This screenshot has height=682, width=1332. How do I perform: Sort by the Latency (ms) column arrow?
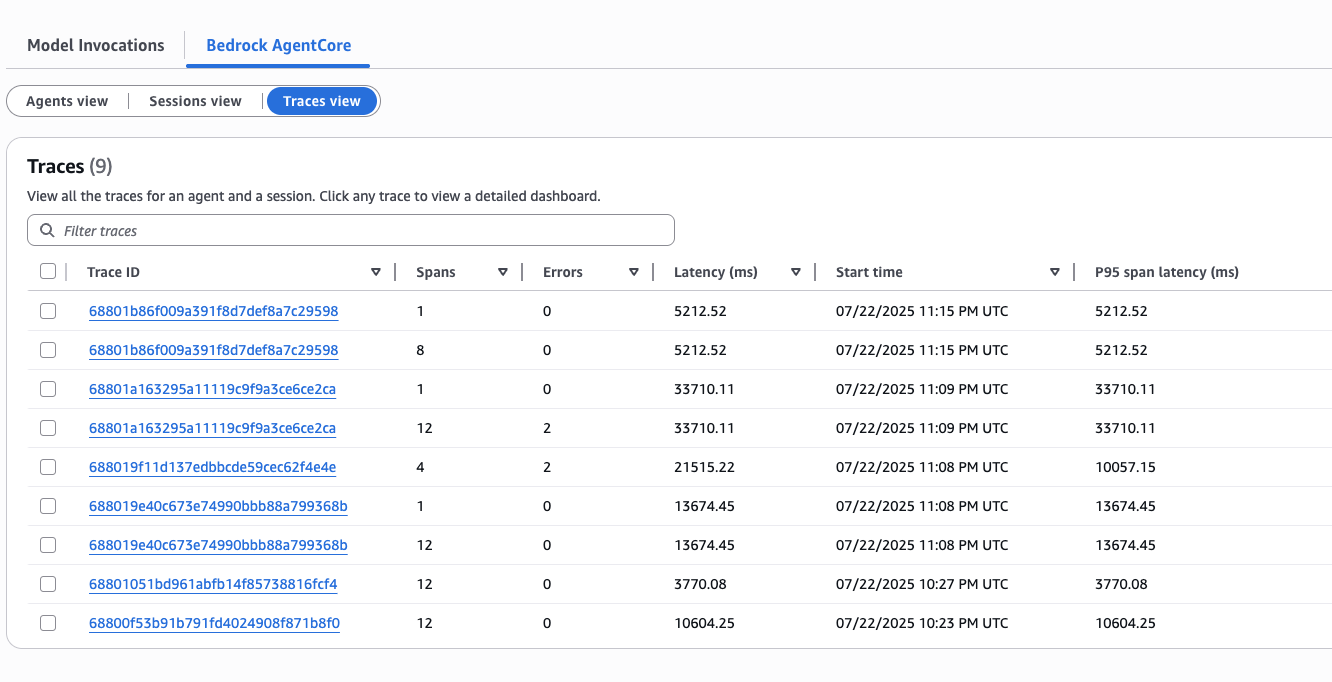(x=796, y=272)
